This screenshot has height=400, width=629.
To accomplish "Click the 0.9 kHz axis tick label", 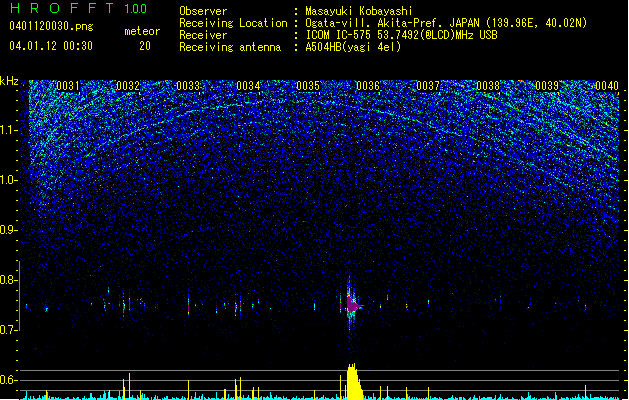I will coord(8,230).
